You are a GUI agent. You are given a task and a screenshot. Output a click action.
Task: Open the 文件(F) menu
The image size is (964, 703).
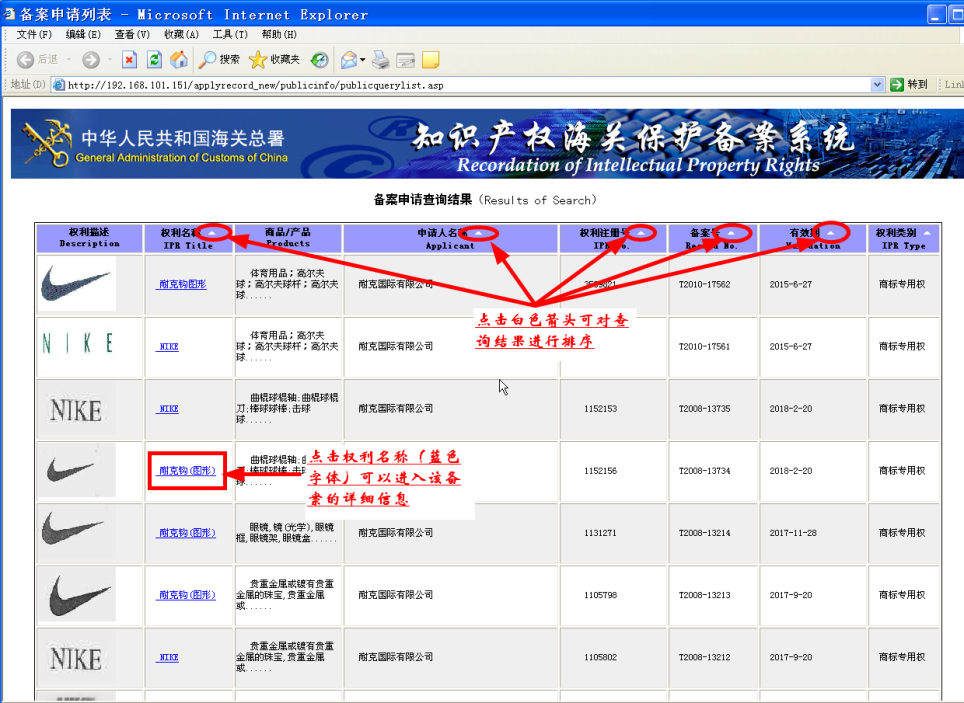[34, 34]
